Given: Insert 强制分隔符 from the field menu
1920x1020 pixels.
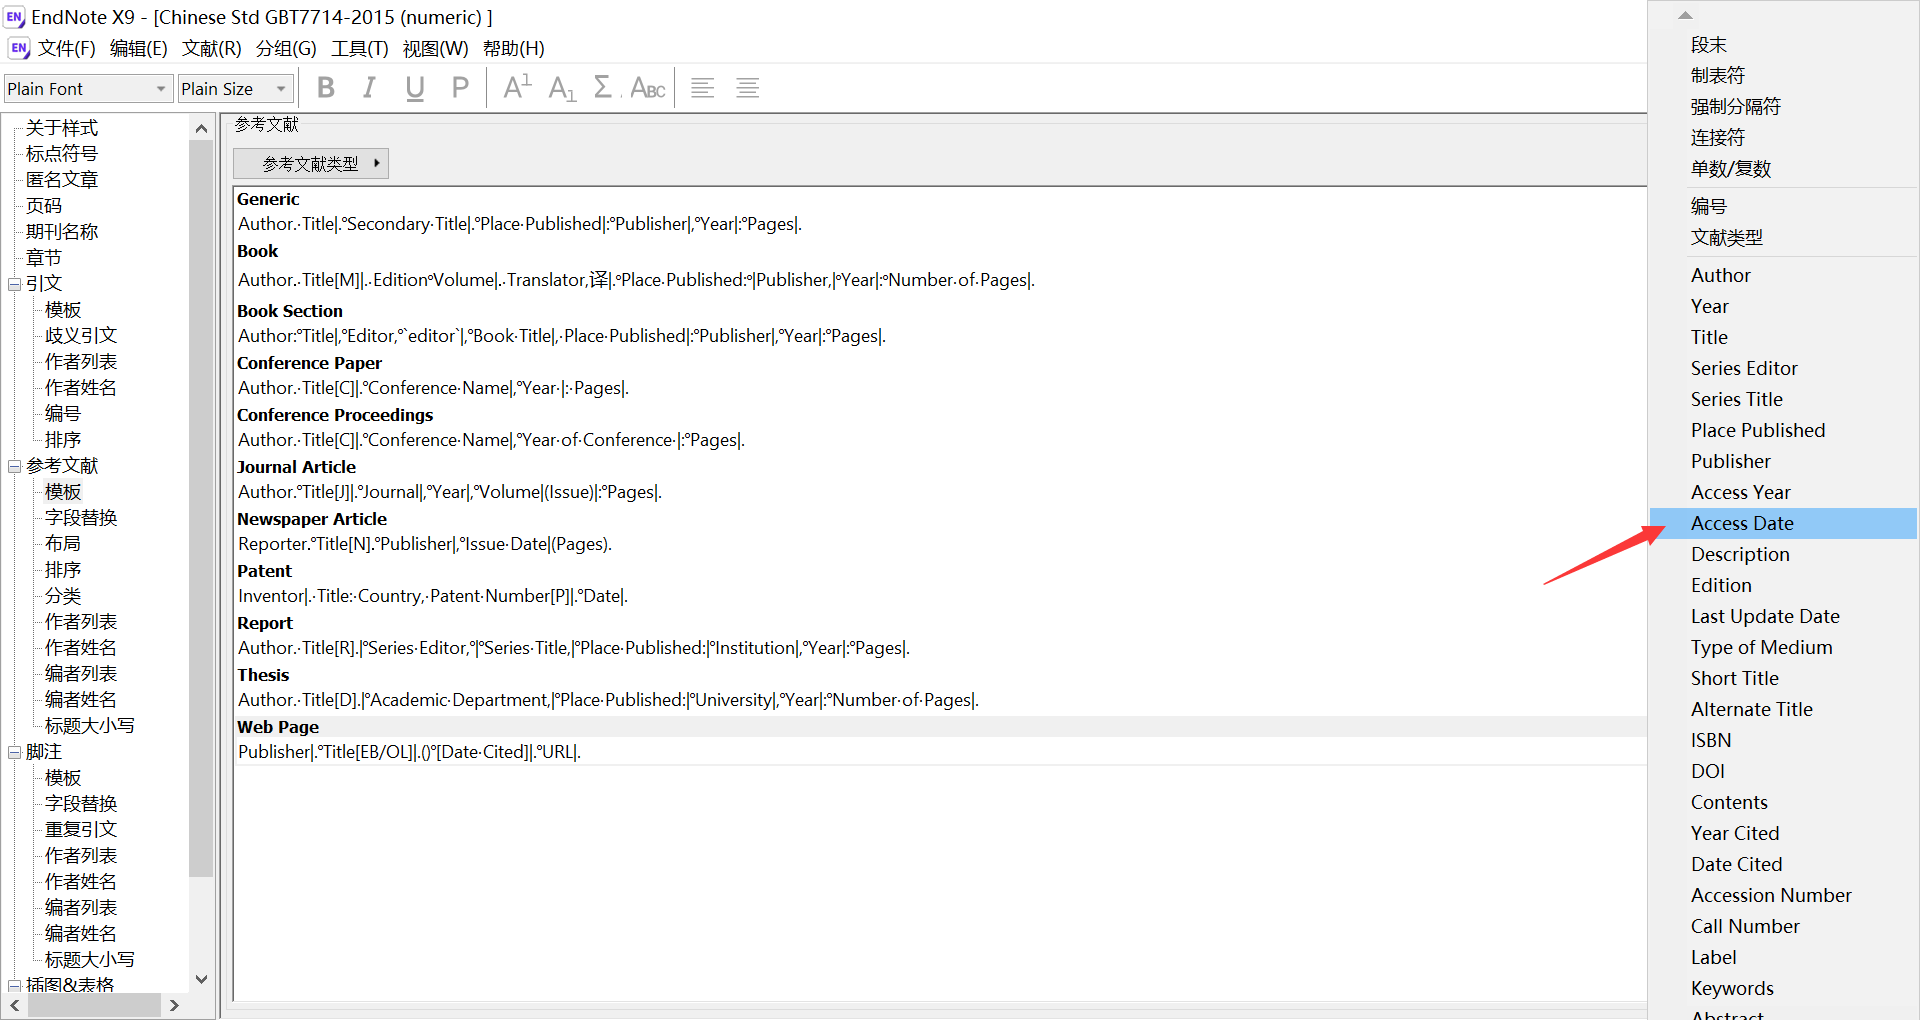Looking at the screenshot, I should point(1783,107).
